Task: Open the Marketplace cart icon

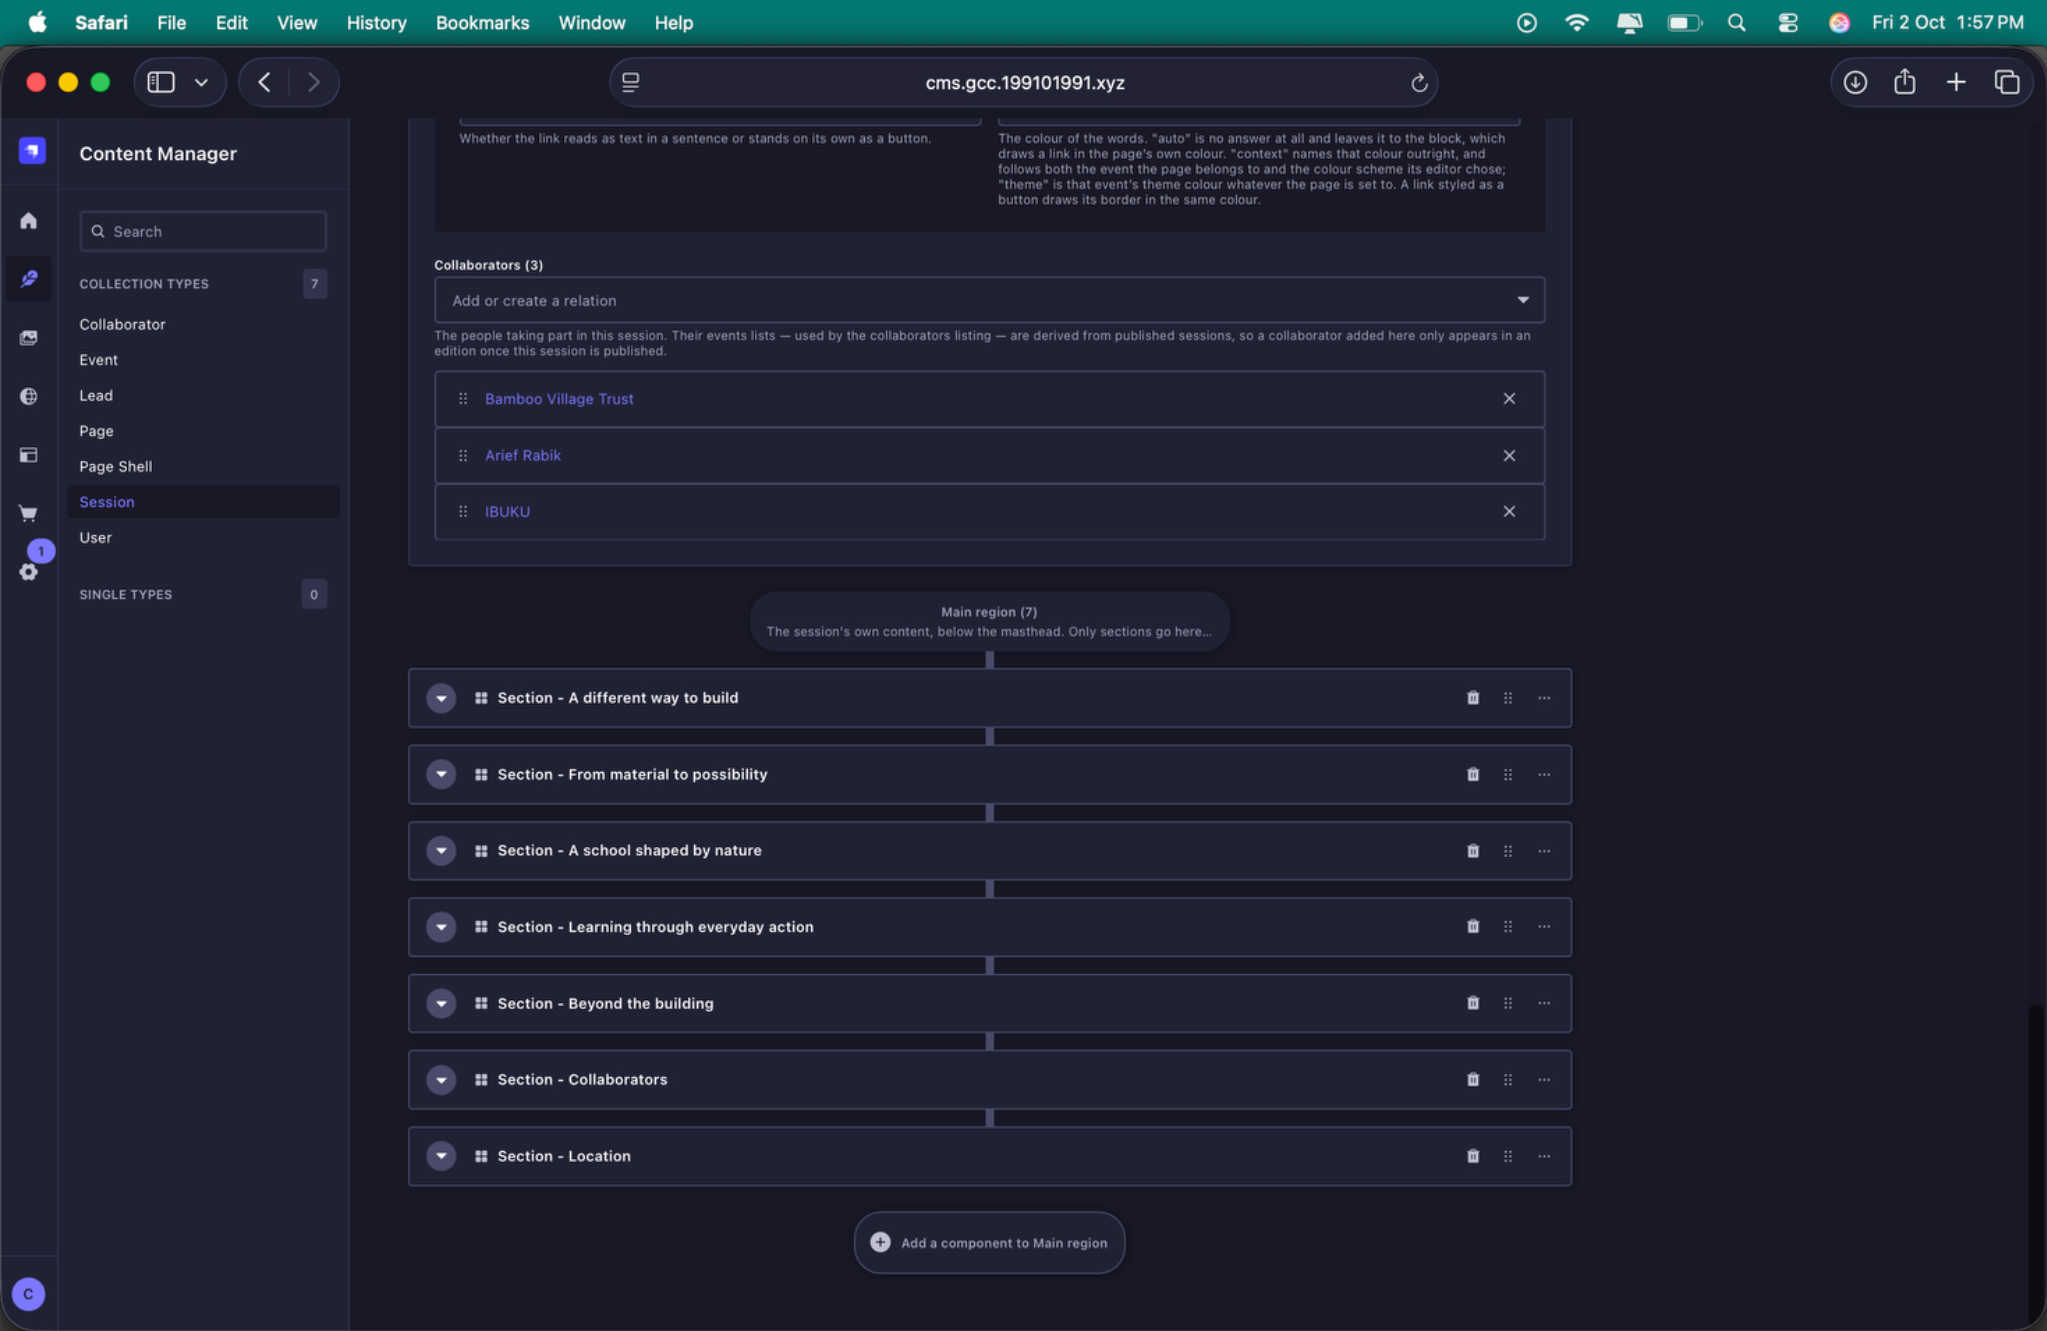Action: pyautogui.click(x=29, y=514)
